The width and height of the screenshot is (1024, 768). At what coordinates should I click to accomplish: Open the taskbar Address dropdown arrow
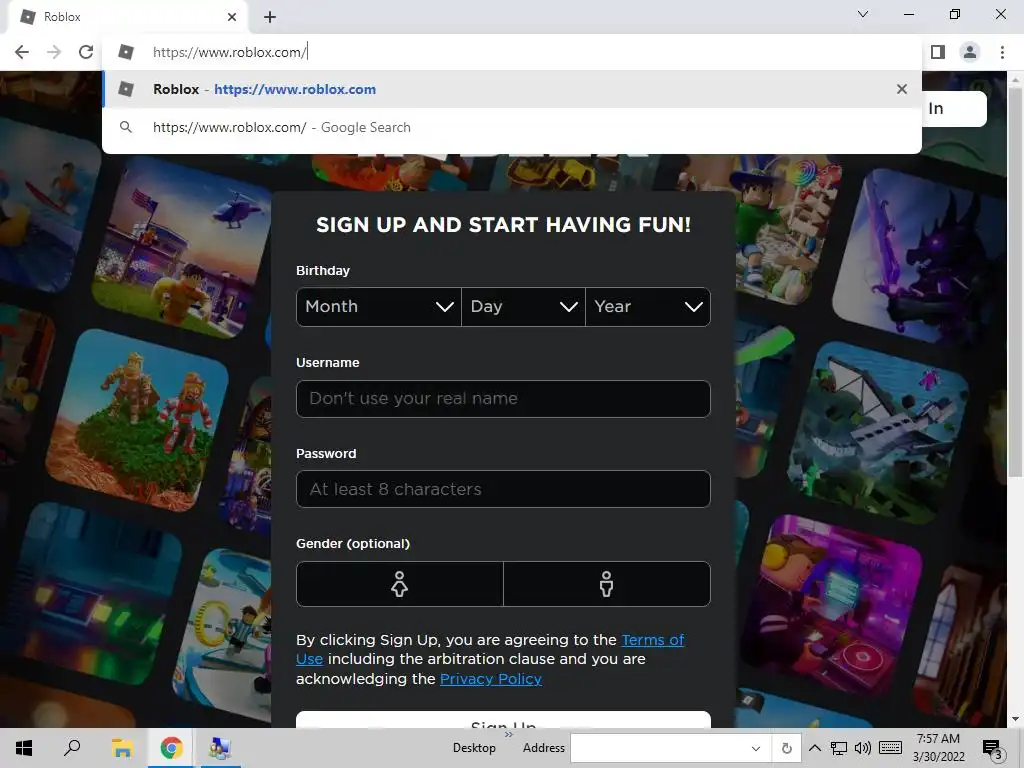pyautogui.click(x=756, y=748)
